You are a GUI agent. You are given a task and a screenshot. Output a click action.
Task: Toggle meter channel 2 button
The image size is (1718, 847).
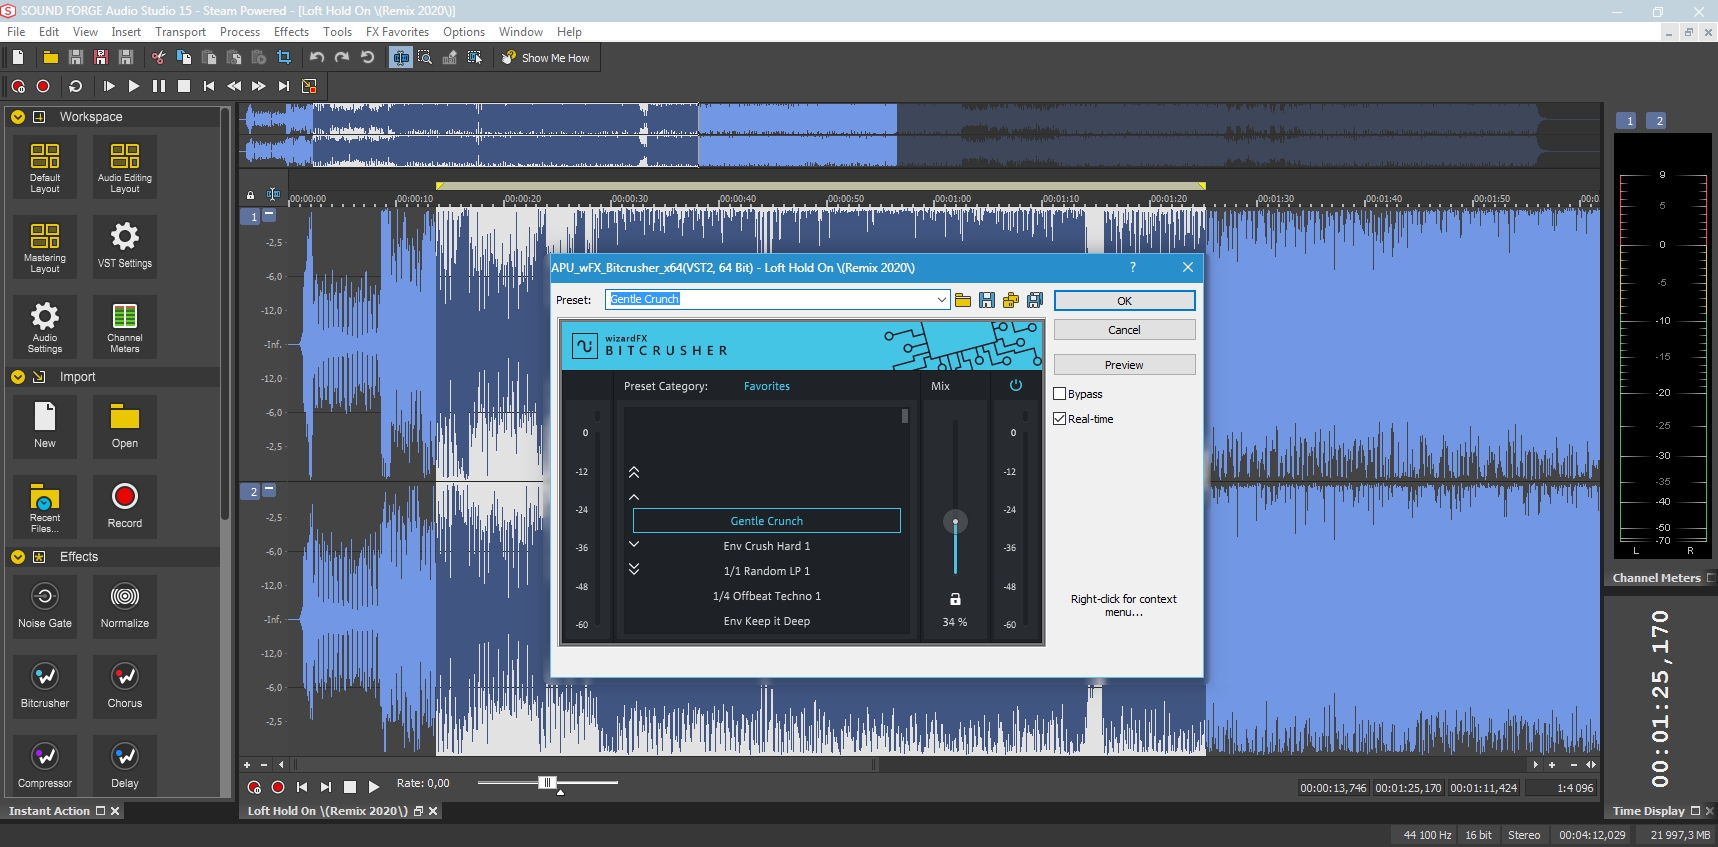click(x=1659, y=121)
